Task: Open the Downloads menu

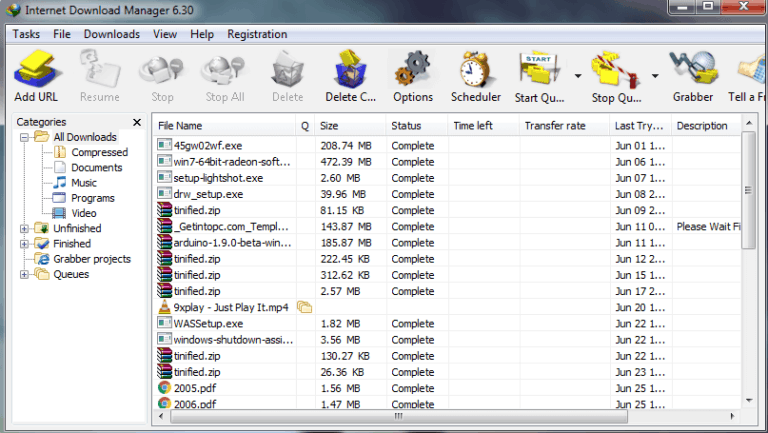Action: 111,34
